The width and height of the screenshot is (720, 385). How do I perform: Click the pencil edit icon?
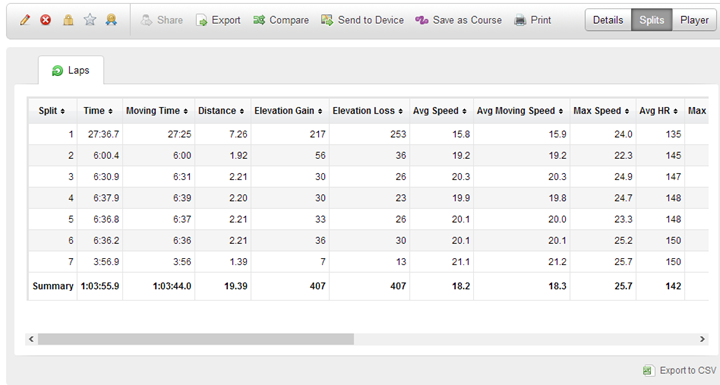pyautogui.click(x=25, y=20)
